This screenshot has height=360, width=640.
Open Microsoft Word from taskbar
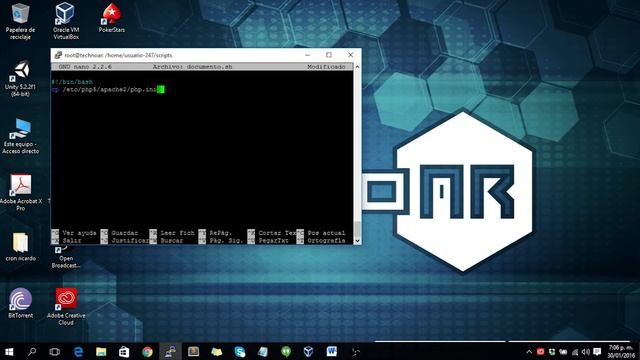click(x=331, y=351)
